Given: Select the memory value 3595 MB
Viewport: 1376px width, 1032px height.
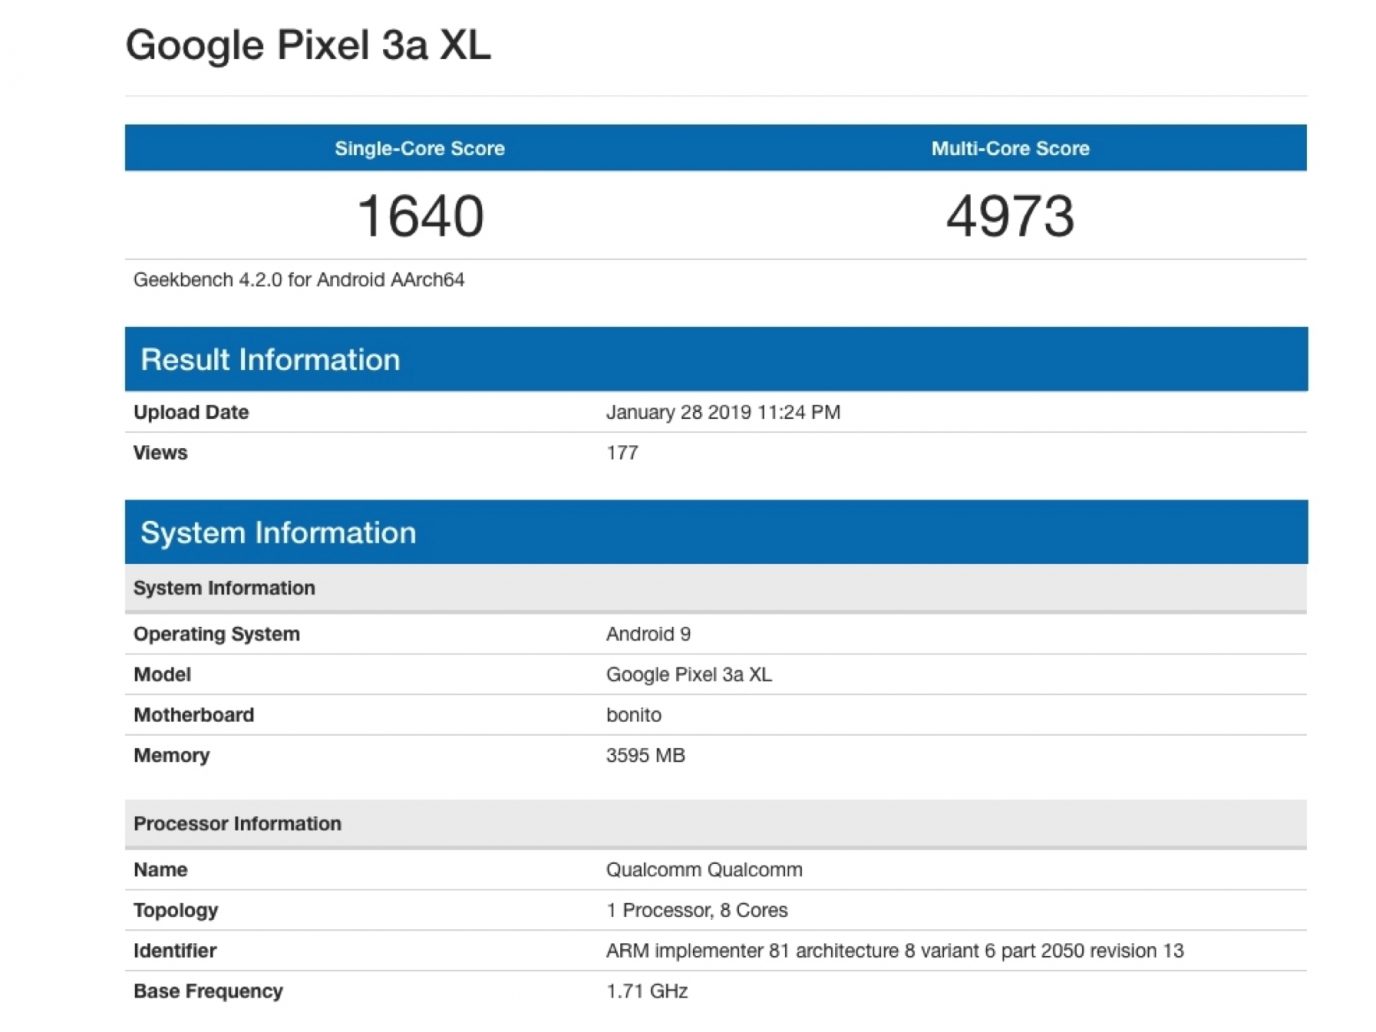Looking at the screenshot, I should click(645, 756).
